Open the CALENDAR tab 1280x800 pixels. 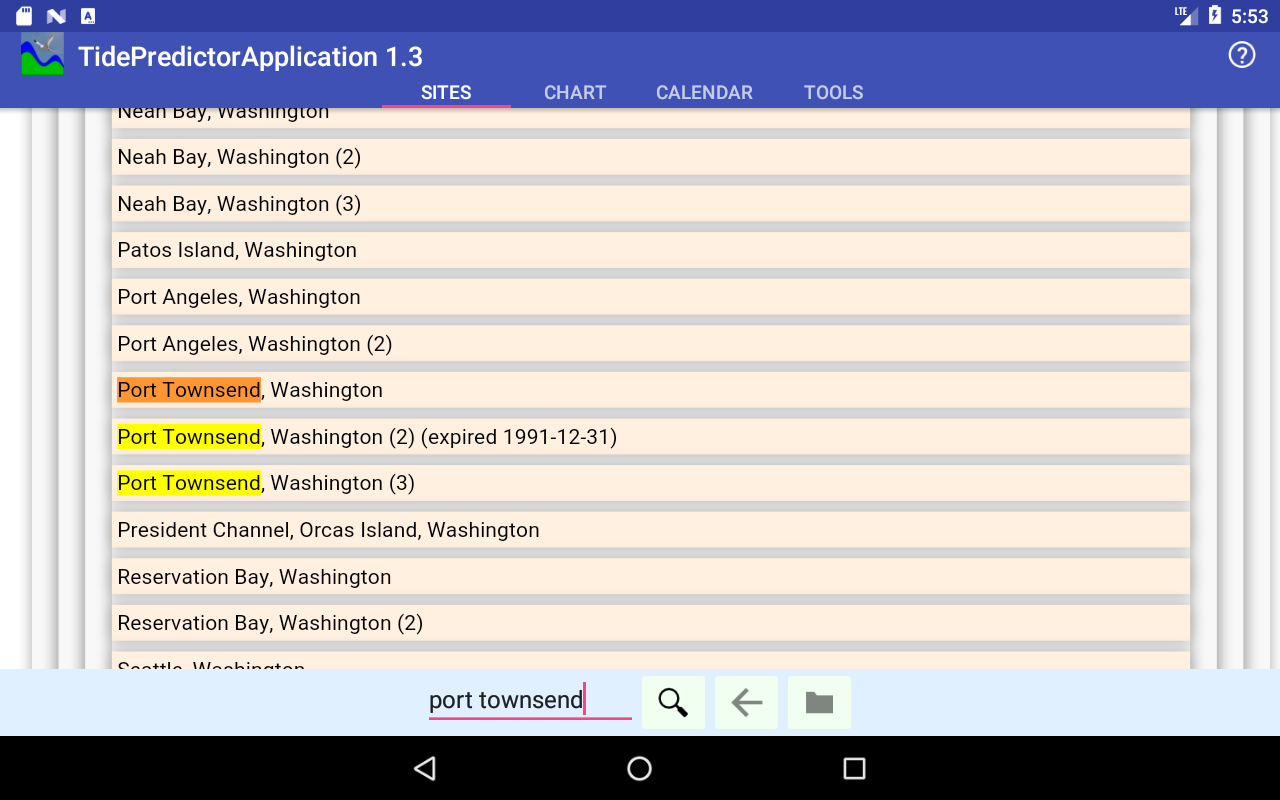click(704, 92)
